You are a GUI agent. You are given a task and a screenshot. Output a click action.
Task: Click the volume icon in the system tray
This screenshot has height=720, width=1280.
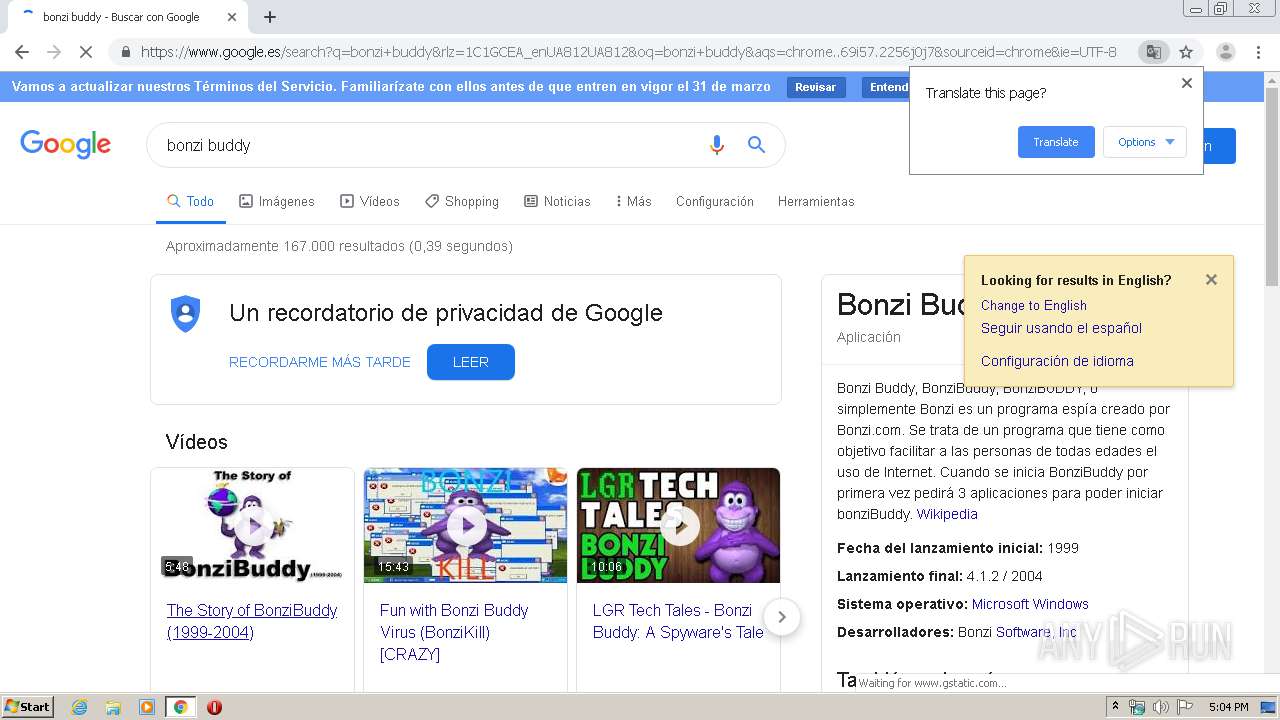[x=1160, y=707]
